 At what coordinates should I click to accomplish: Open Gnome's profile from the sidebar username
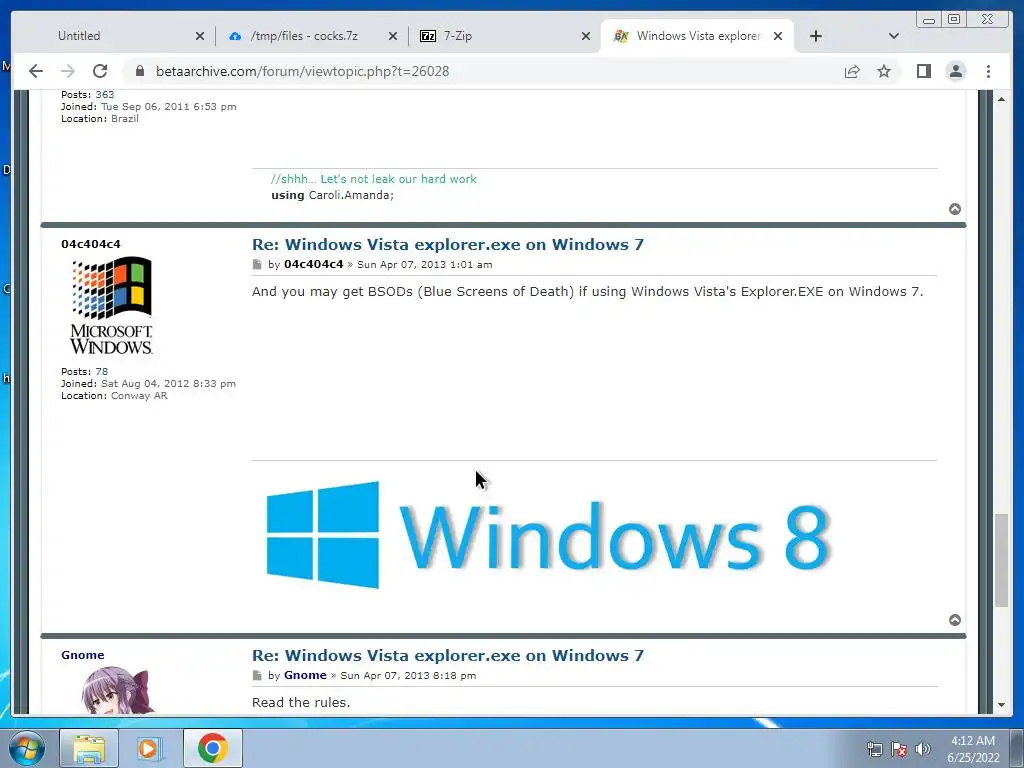82,655
